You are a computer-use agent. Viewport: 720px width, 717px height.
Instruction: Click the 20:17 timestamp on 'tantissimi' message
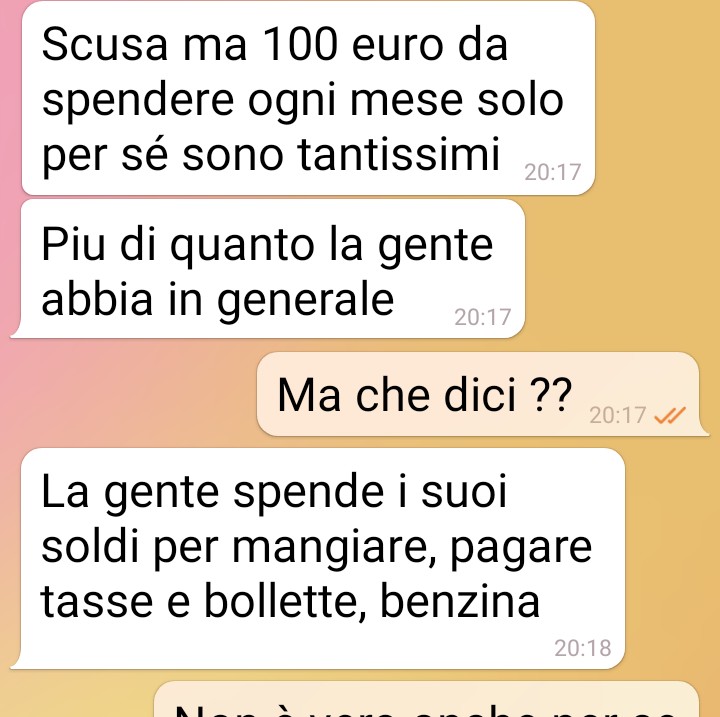[552, 172]
